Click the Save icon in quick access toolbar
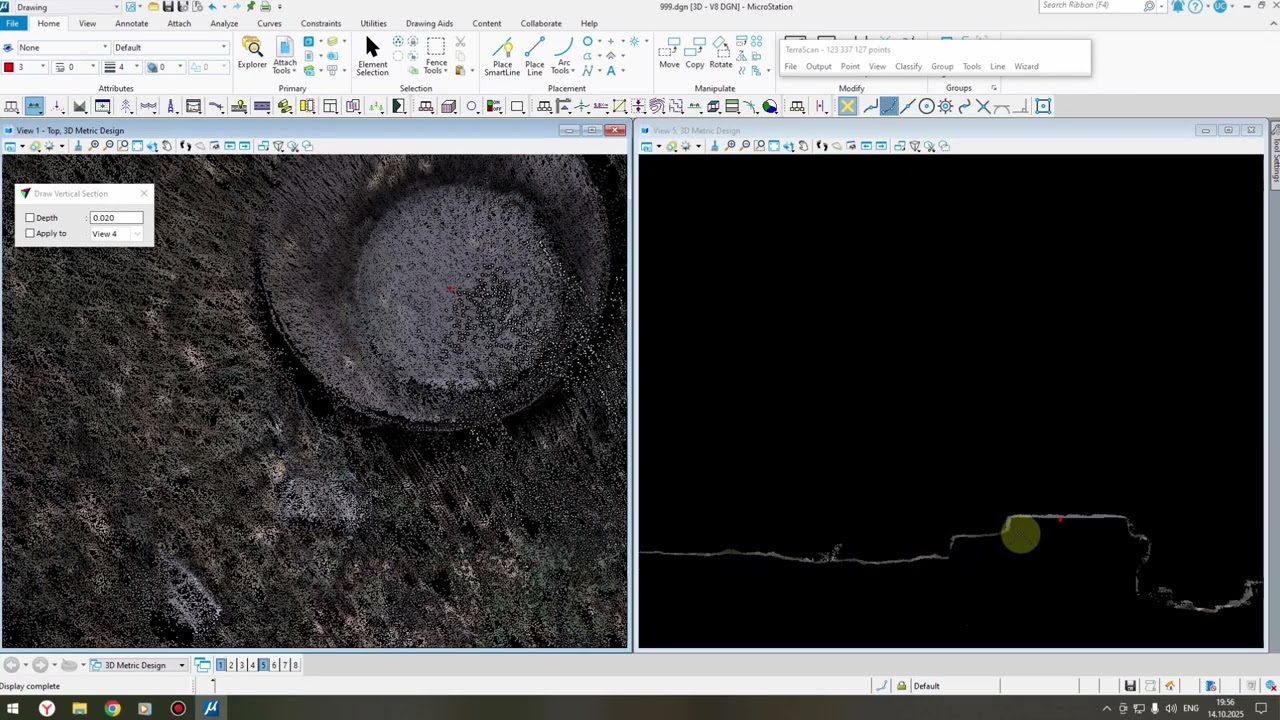The height and width of the screenshot is (720, 1280). click(168, 7)
